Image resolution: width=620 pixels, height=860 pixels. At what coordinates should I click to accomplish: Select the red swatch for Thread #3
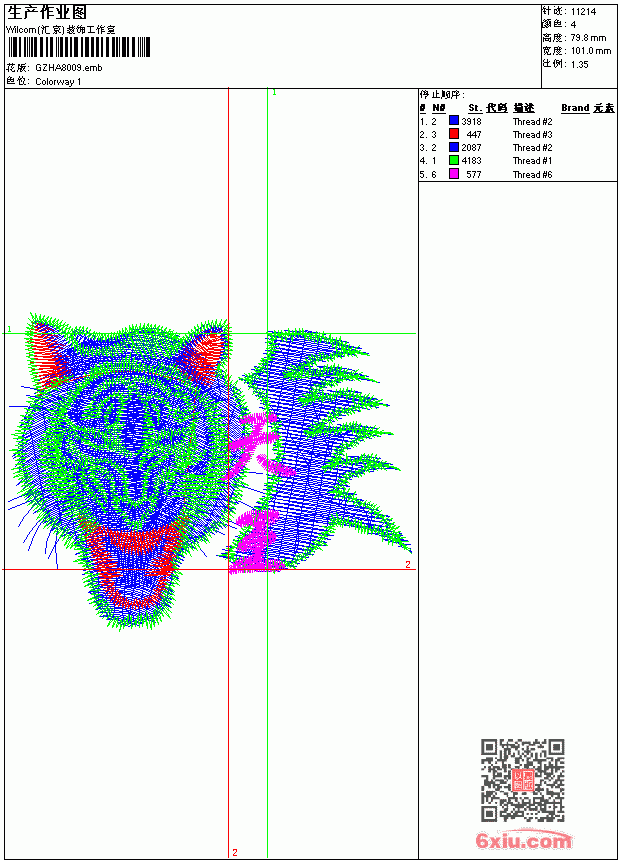click(454, 134)
